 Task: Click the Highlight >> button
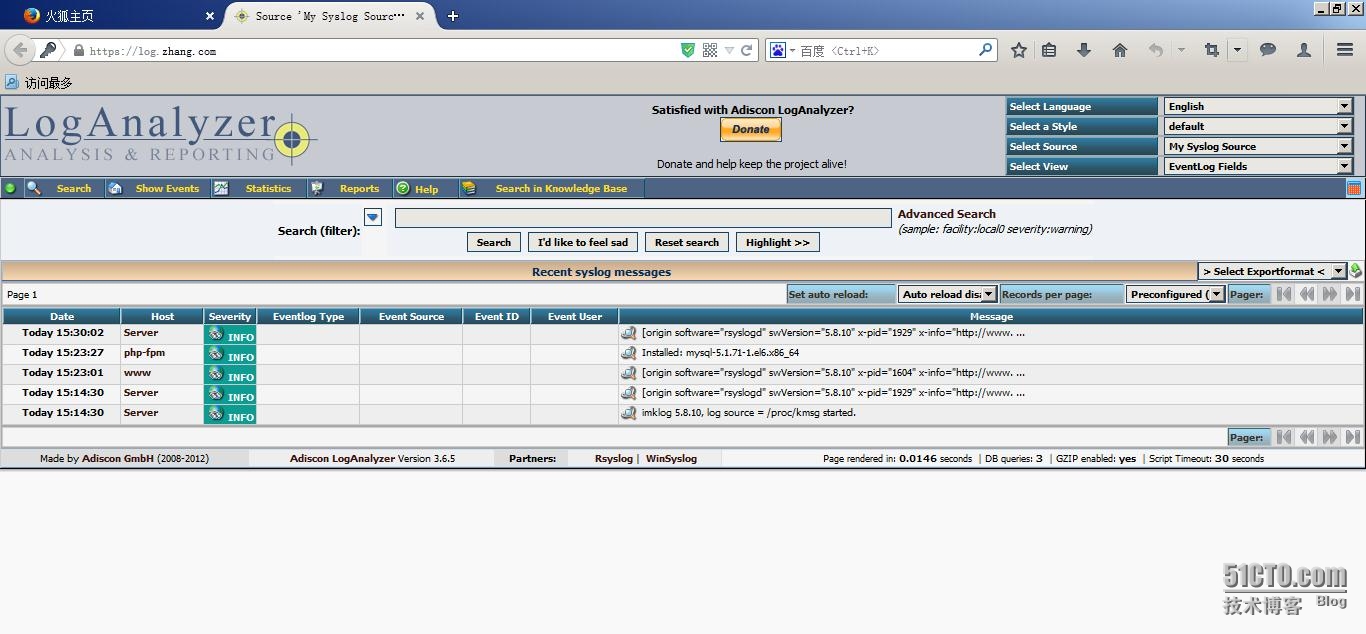778,242
